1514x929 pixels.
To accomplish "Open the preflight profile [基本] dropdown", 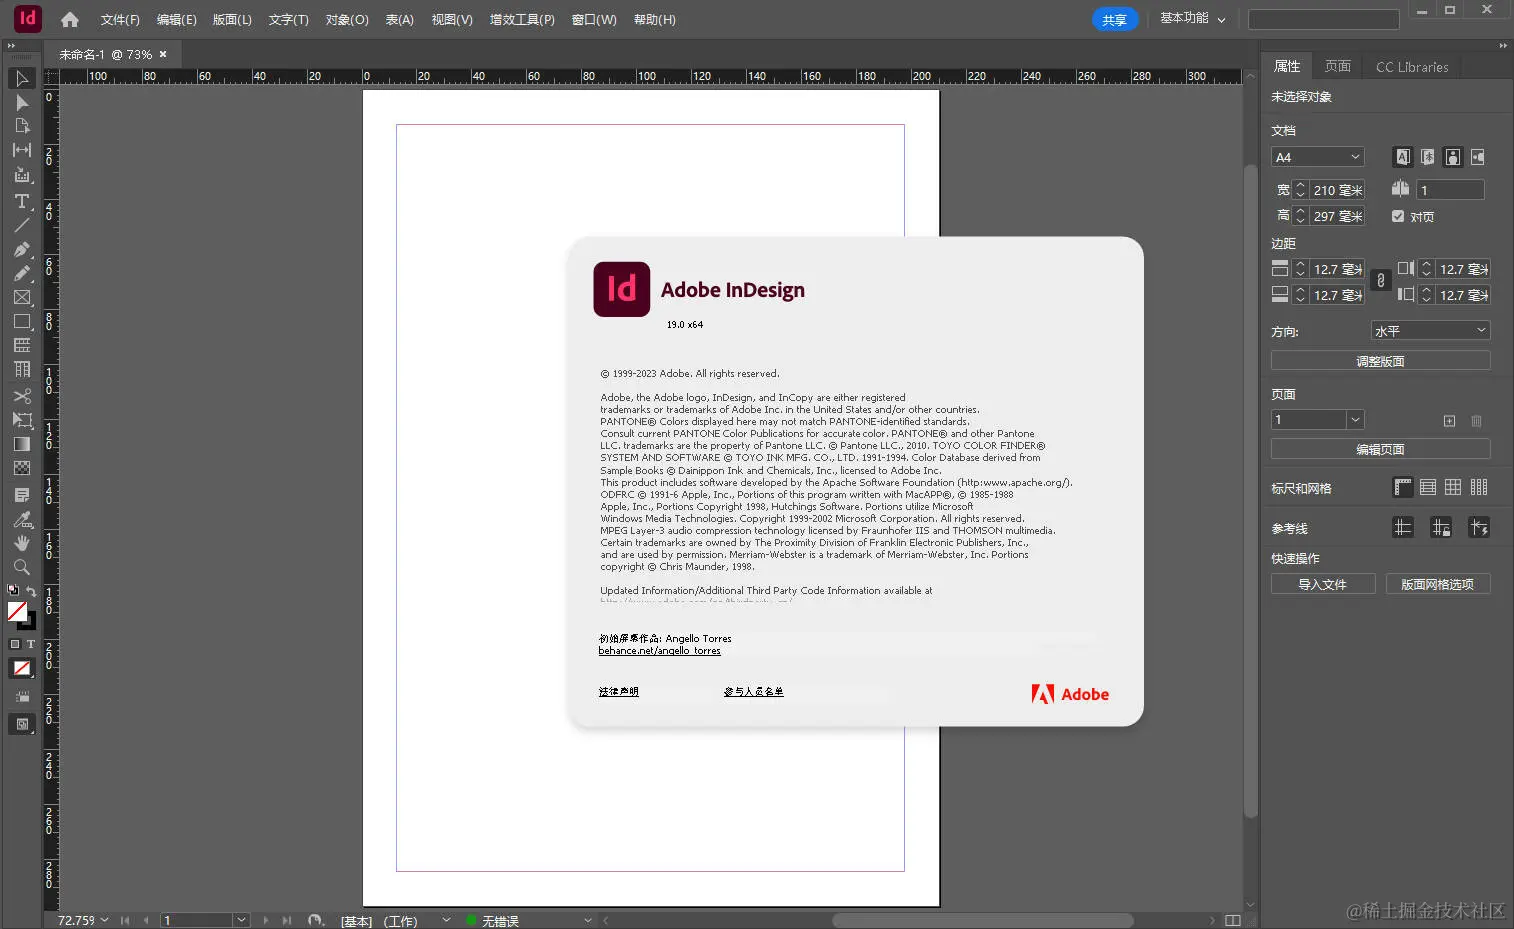I will pos(446,920).
